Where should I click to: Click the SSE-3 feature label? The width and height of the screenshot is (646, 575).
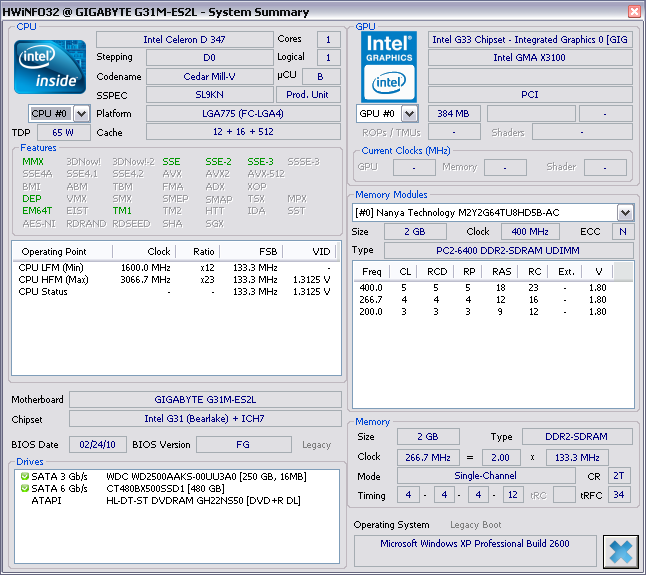pos(260,162)
